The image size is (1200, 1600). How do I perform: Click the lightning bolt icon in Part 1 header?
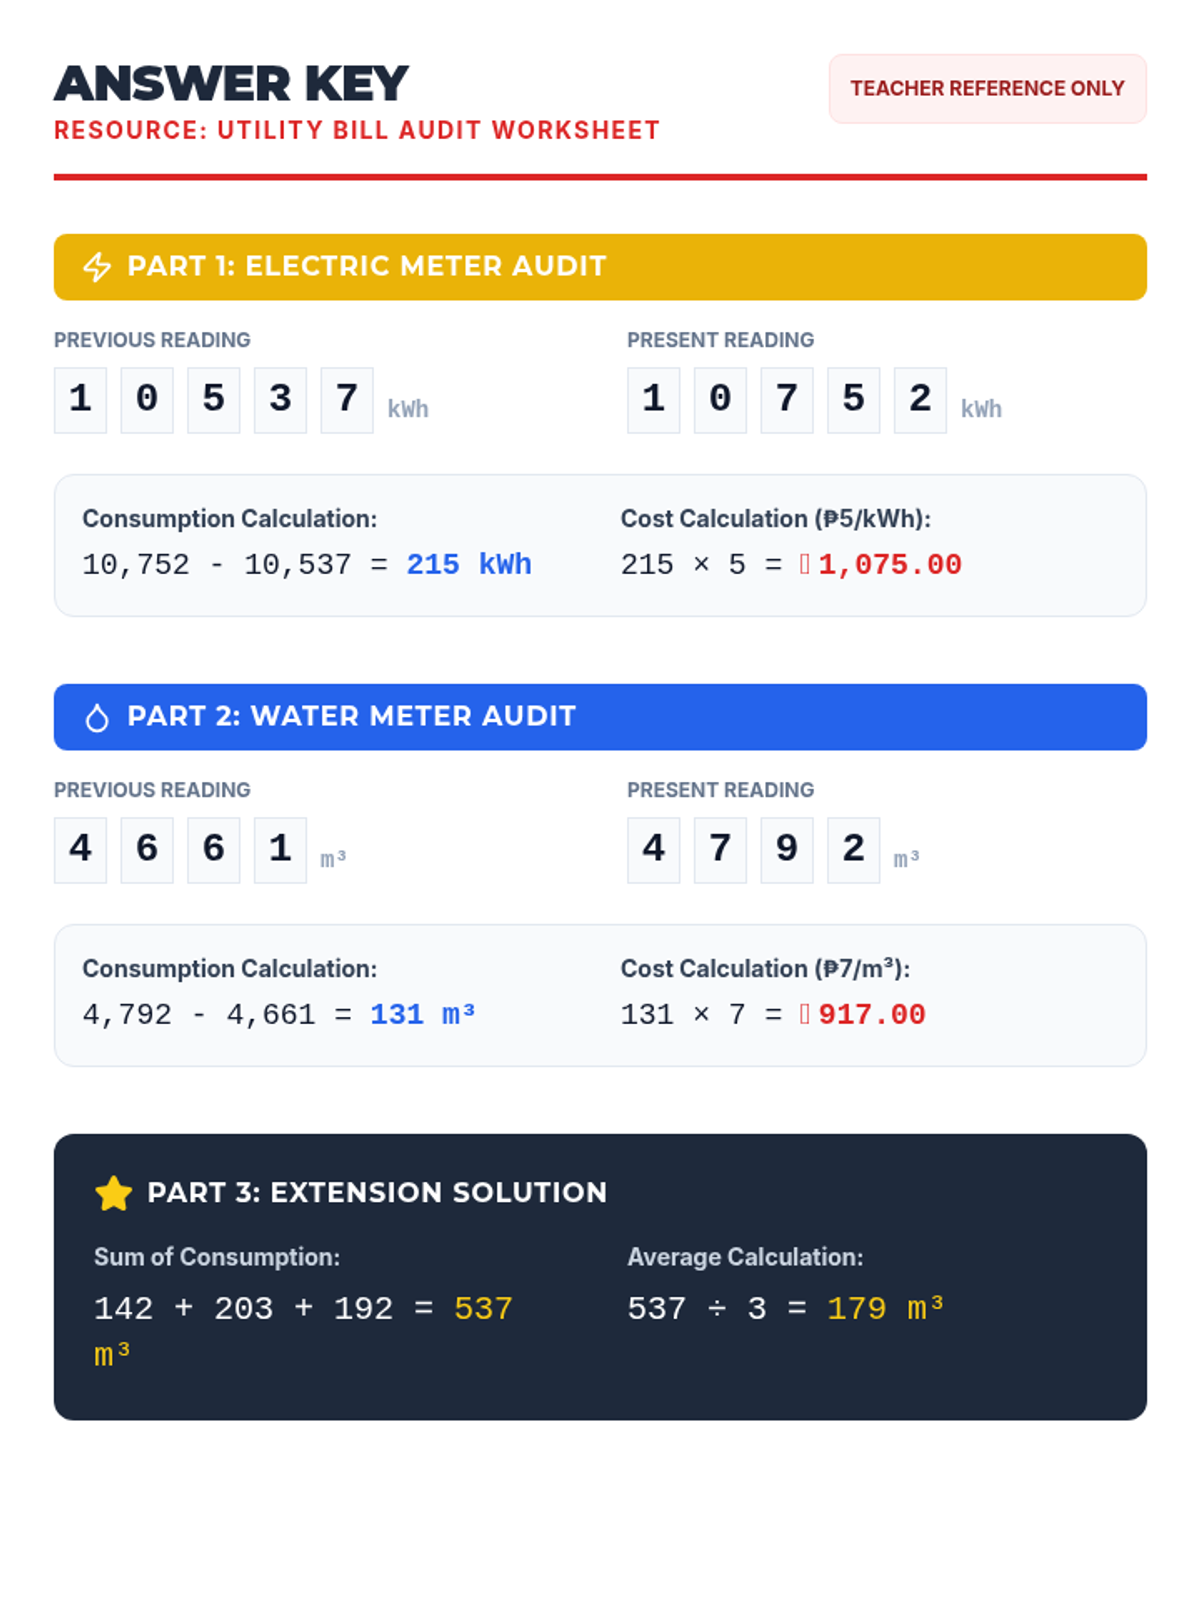[x=97, y=267]
